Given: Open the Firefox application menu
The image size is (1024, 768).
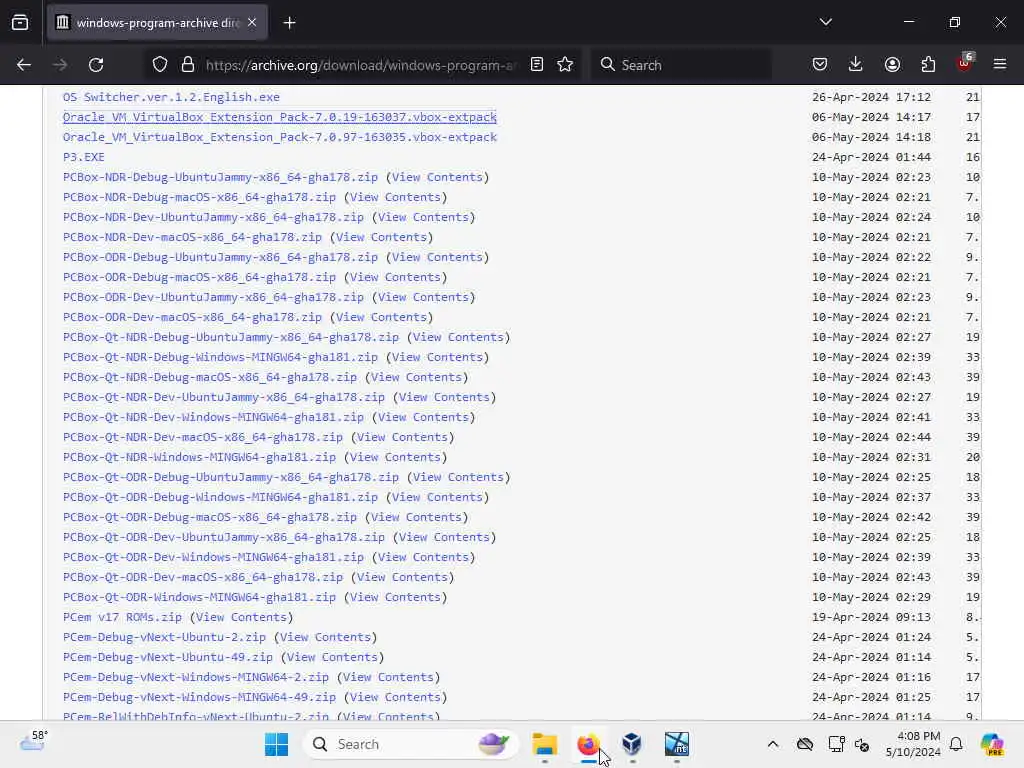Looking at the screenshot, I should coord(1000,65).
